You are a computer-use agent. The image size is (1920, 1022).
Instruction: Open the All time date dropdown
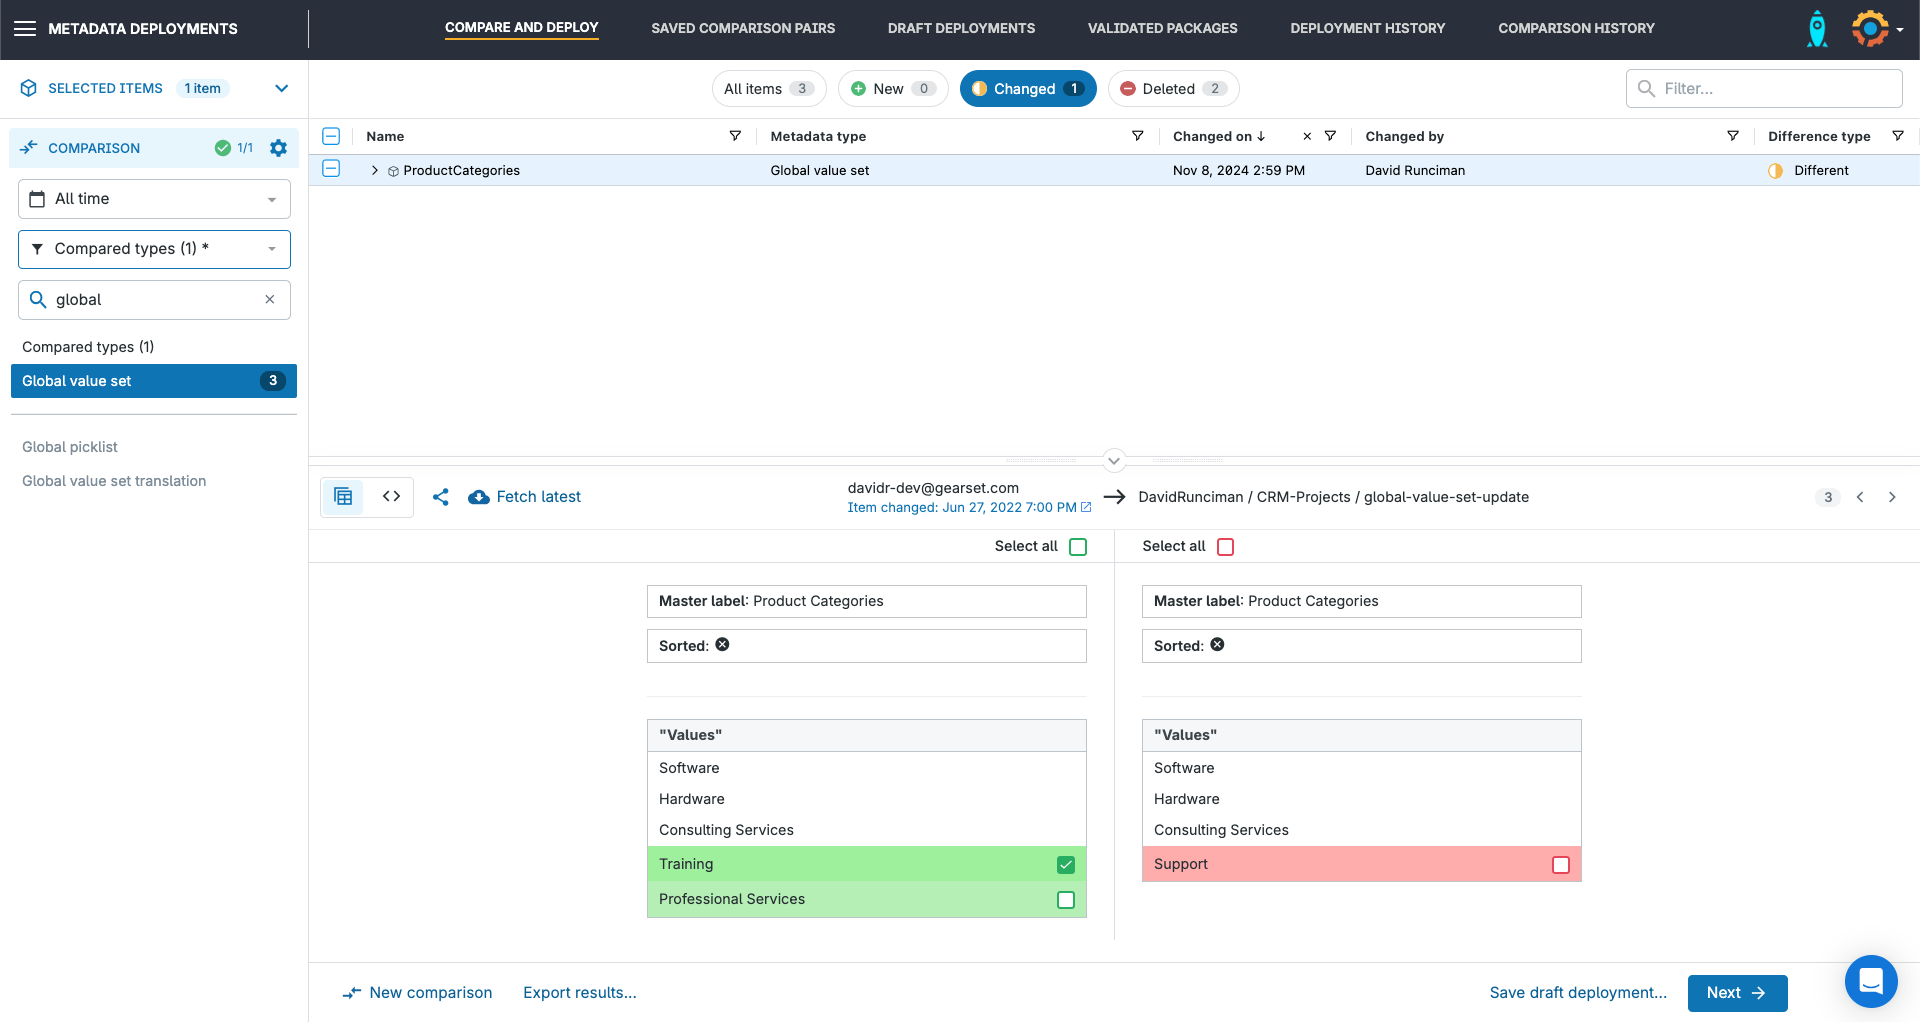point(154,198)
